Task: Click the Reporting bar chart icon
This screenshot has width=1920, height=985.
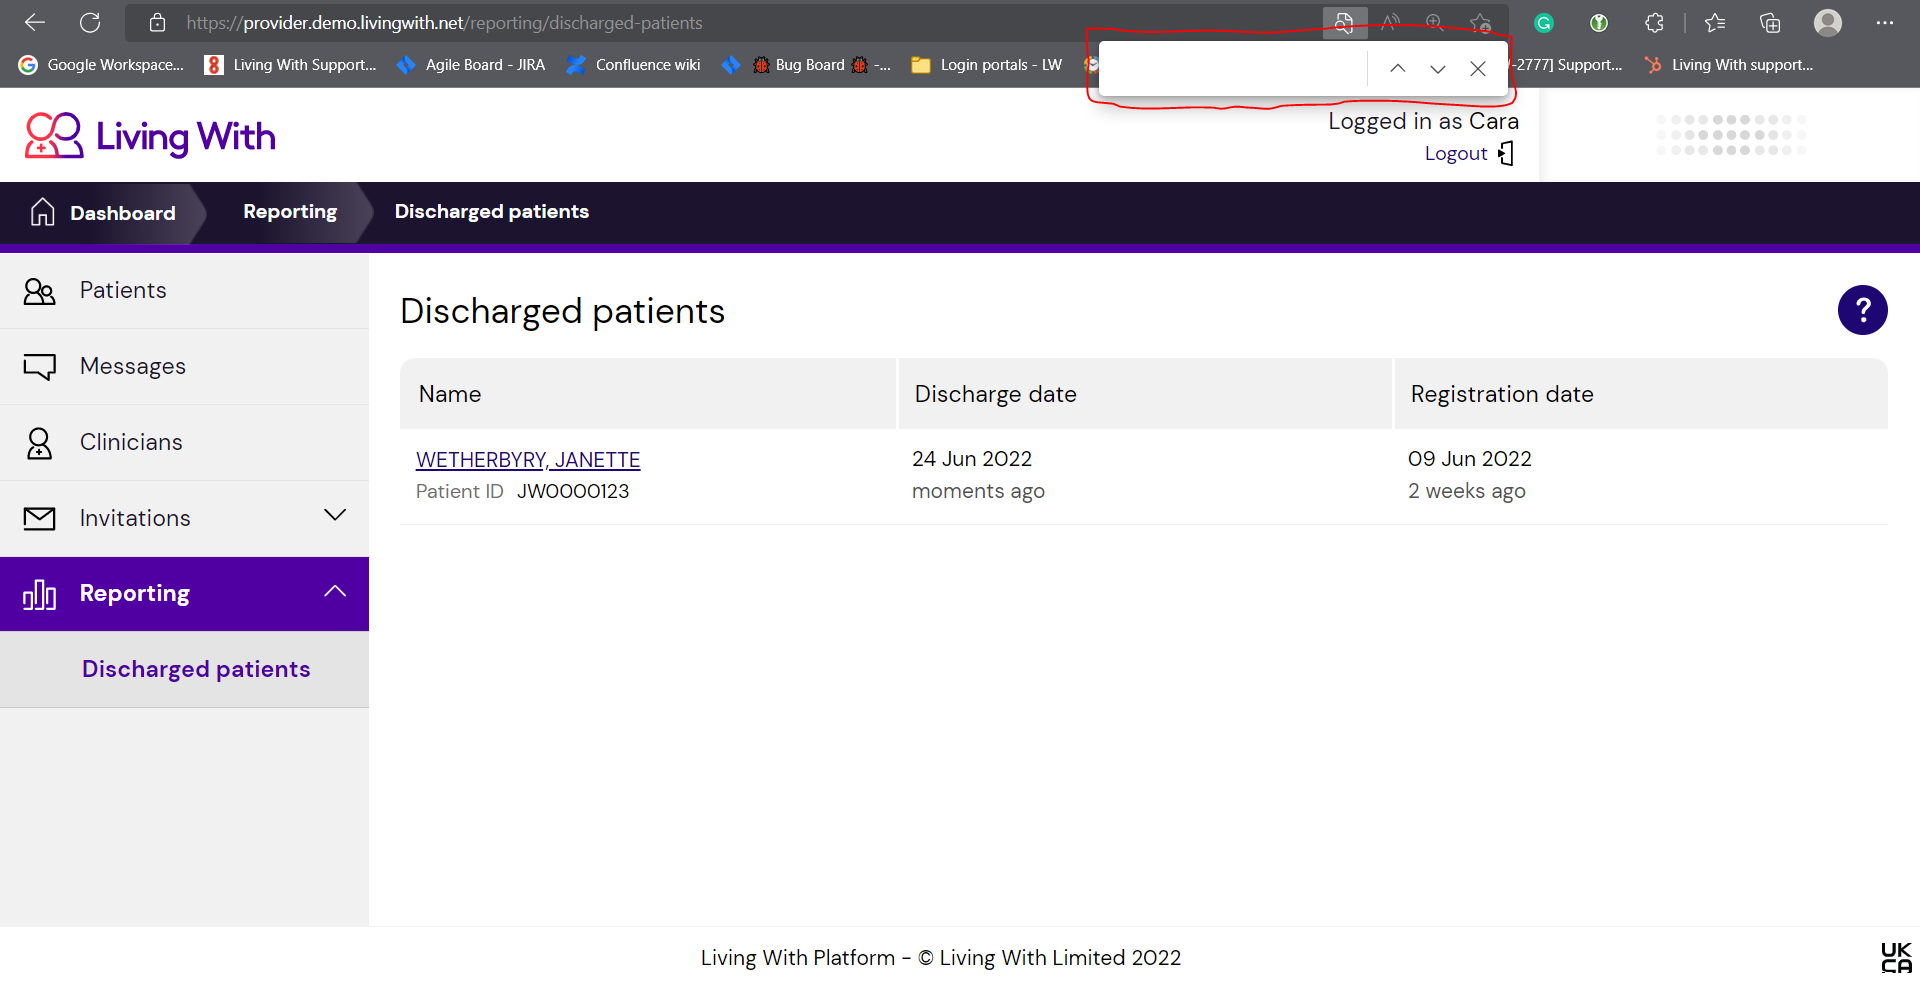Action: pos(39,595)
